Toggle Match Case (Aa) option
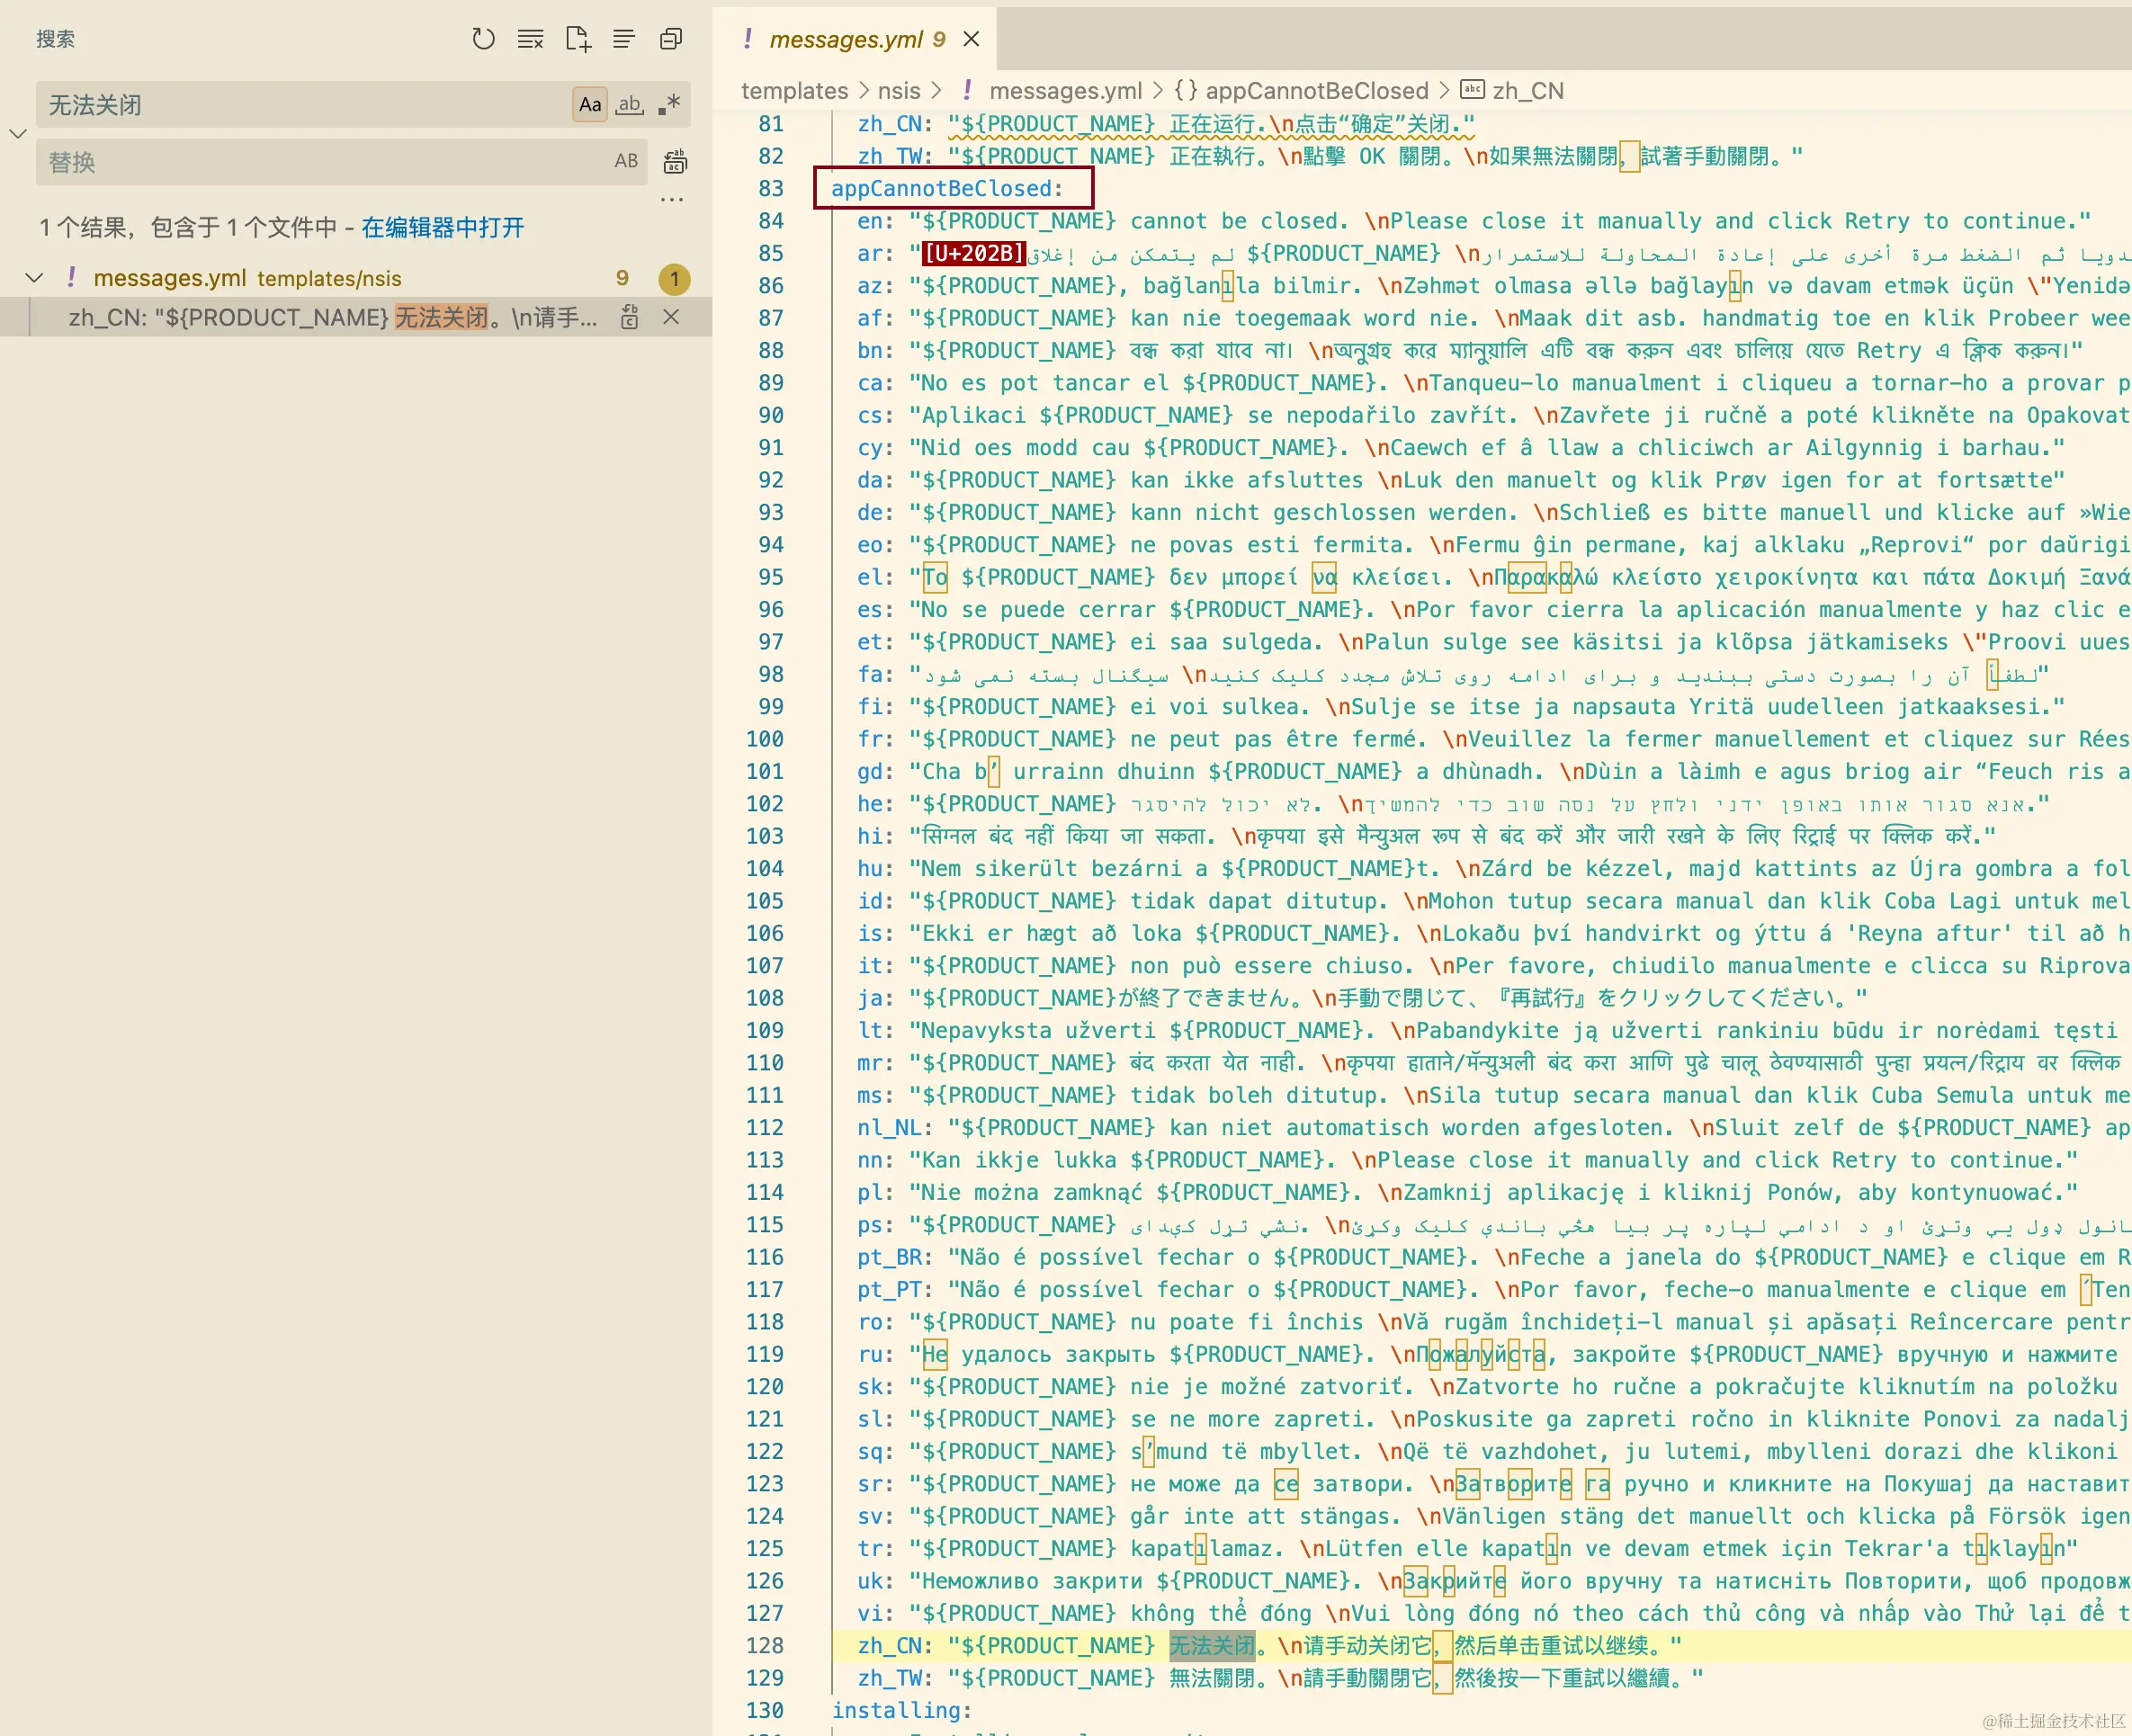2132x1736 pixels. pyautogui.click(x=590, y=104)
